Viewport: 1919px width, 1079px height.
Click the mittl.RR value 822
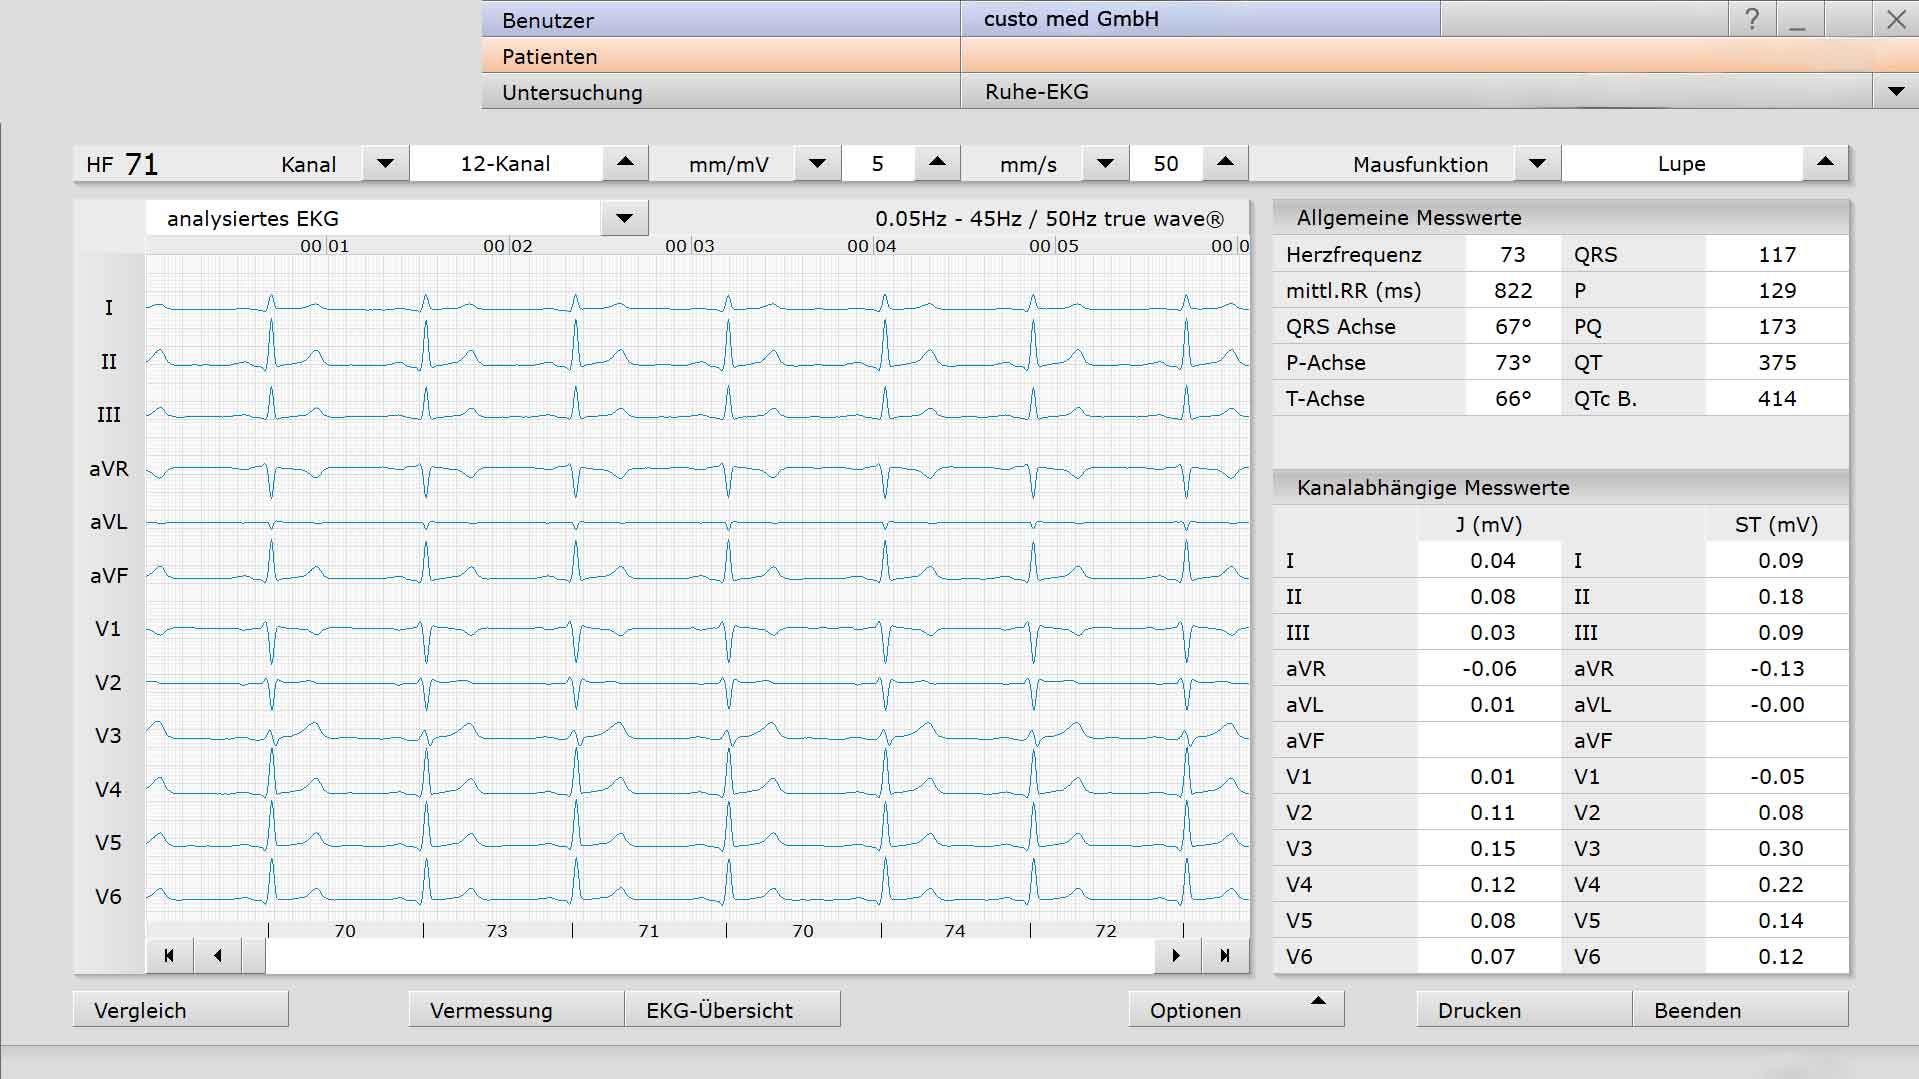[x=1513, y=290]
